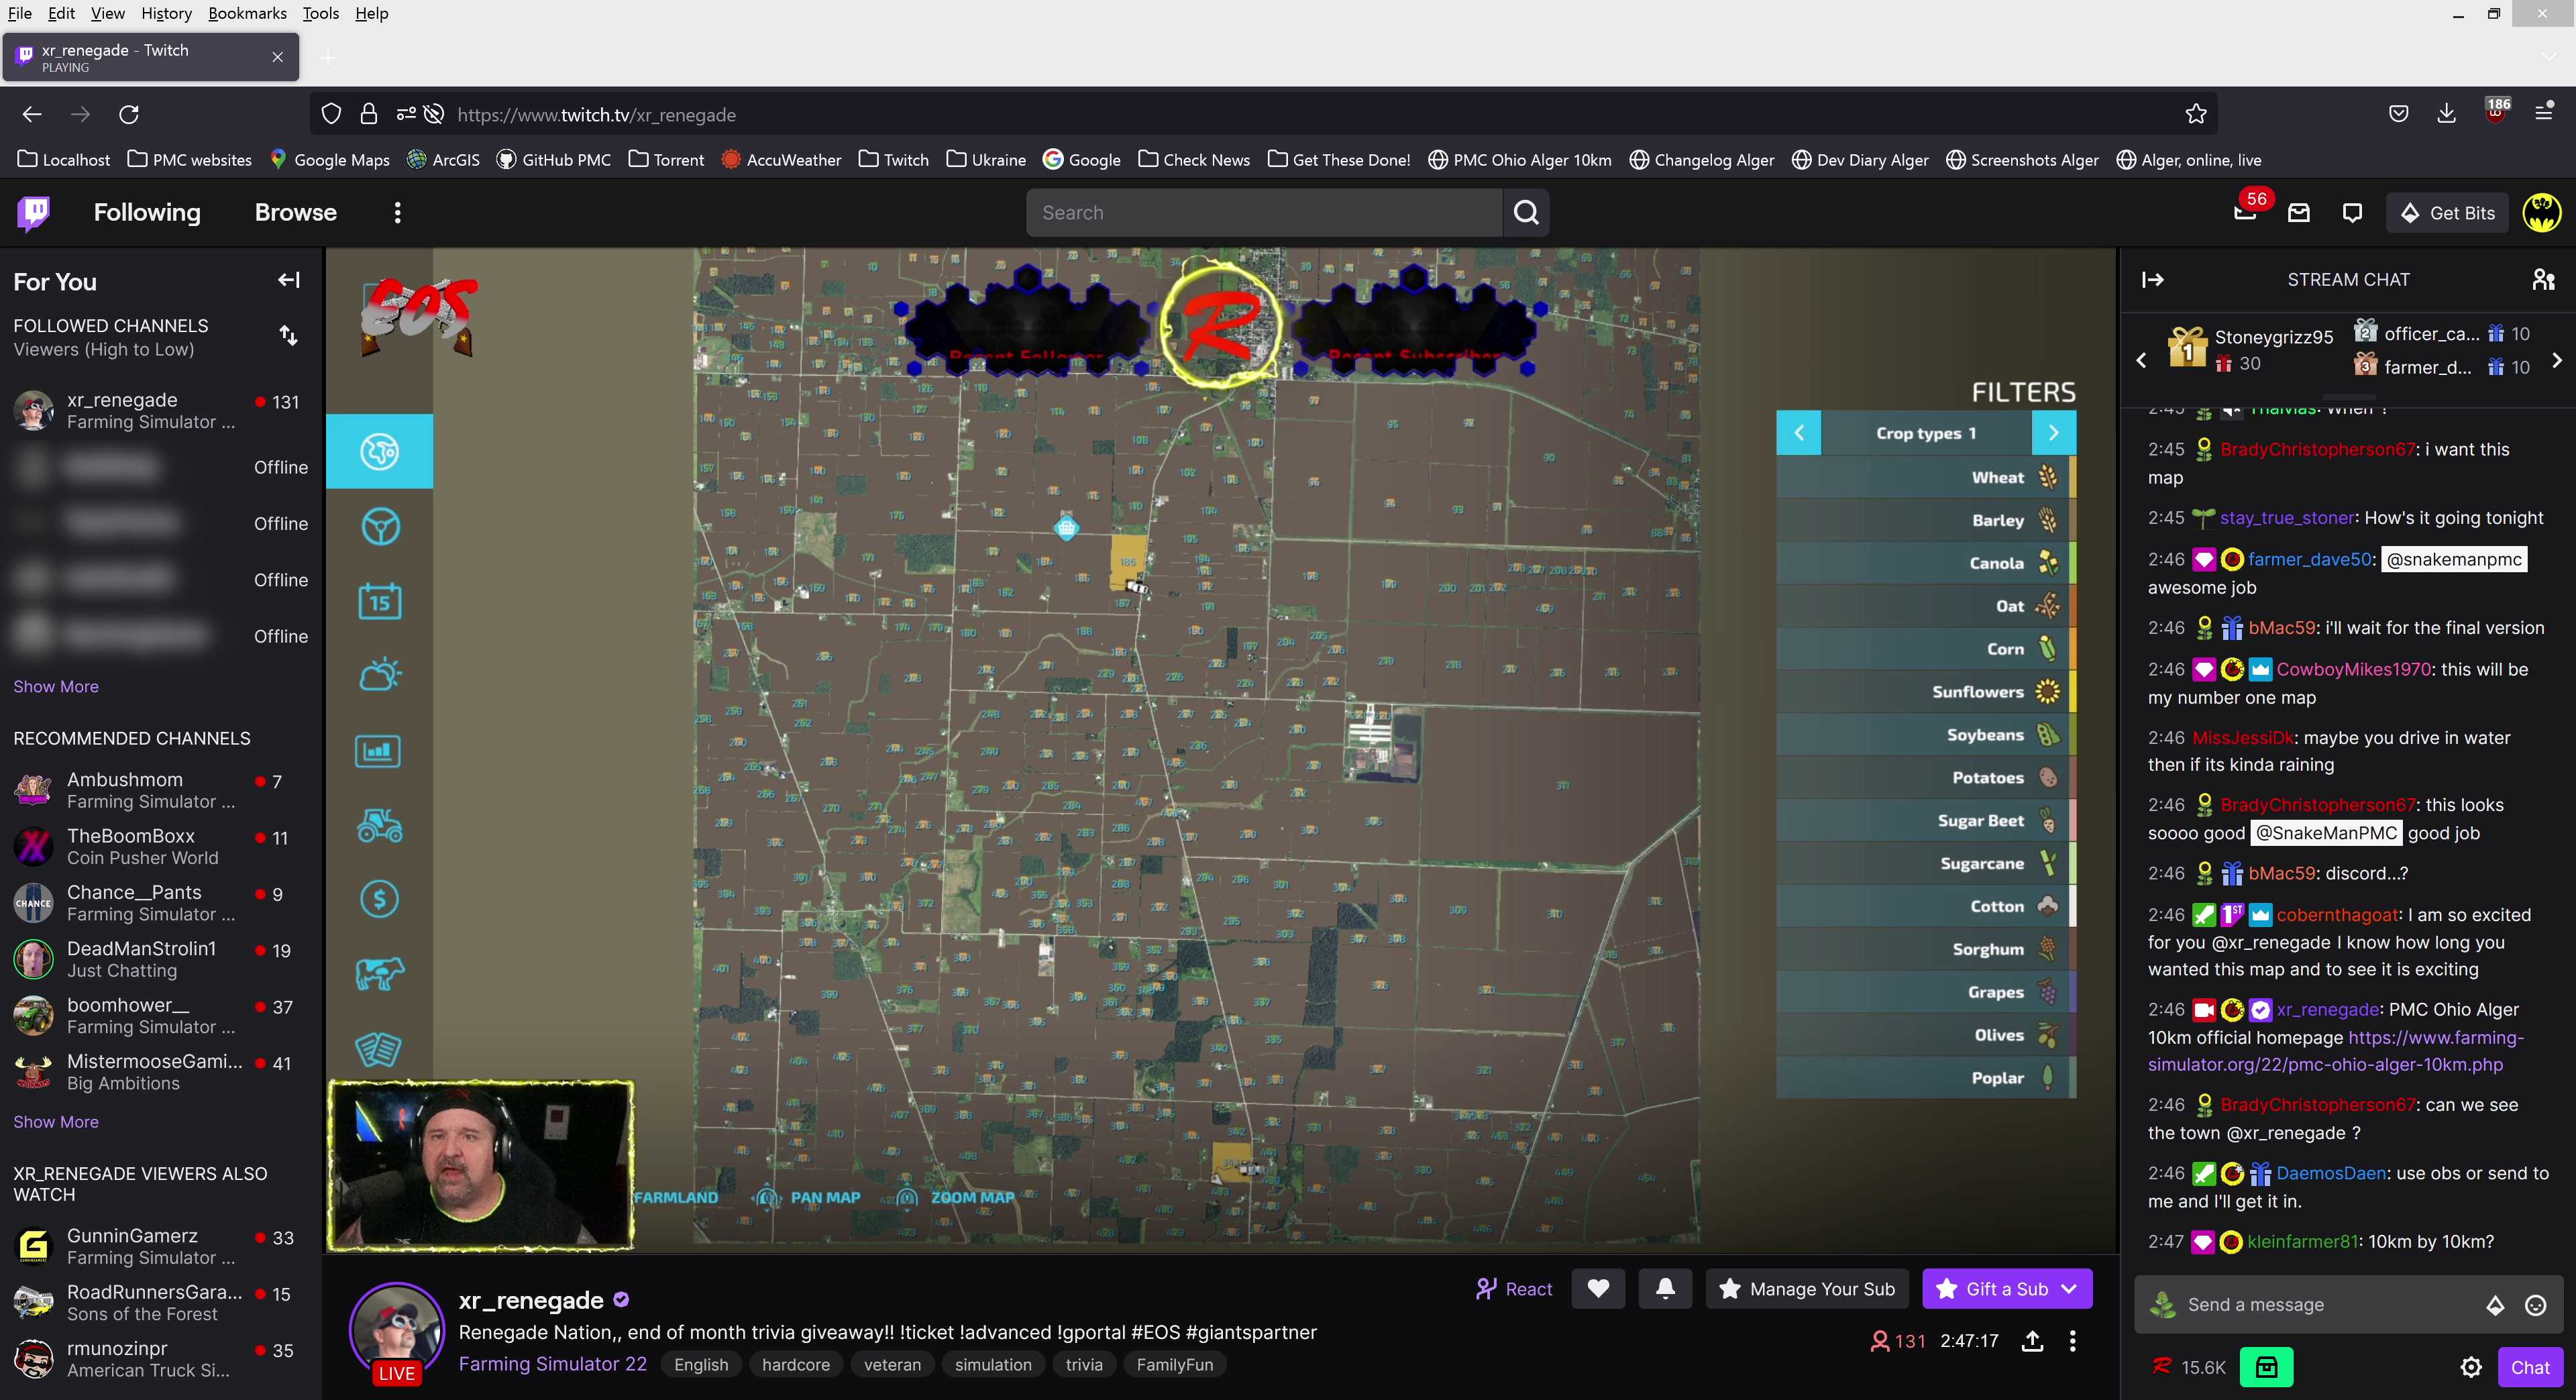Image resolution: width=2576 pixels, height=1400 pixels.
Task: Show More followed channels
Action: (x=56, y=686)
